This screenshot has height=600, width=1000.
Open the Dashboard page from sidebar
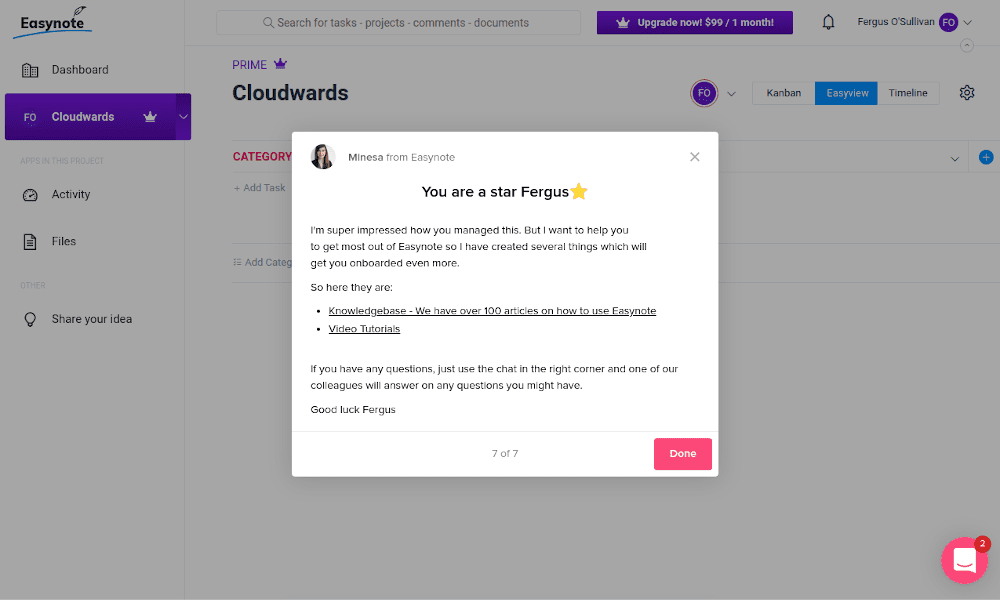(80, 70)
